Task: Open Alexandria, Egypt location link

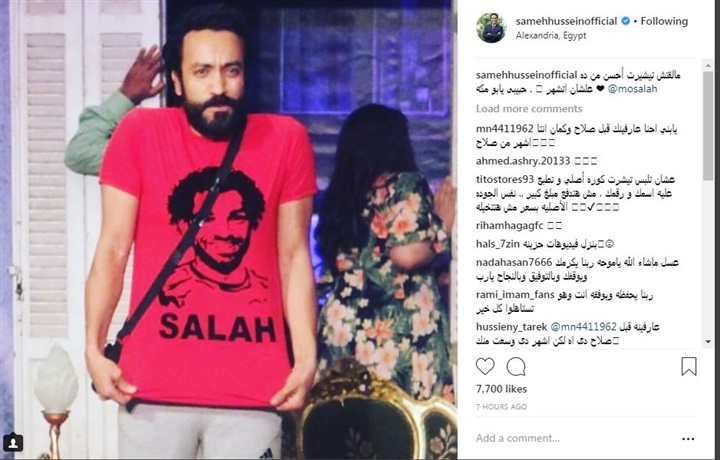Action: pos(551,35)
